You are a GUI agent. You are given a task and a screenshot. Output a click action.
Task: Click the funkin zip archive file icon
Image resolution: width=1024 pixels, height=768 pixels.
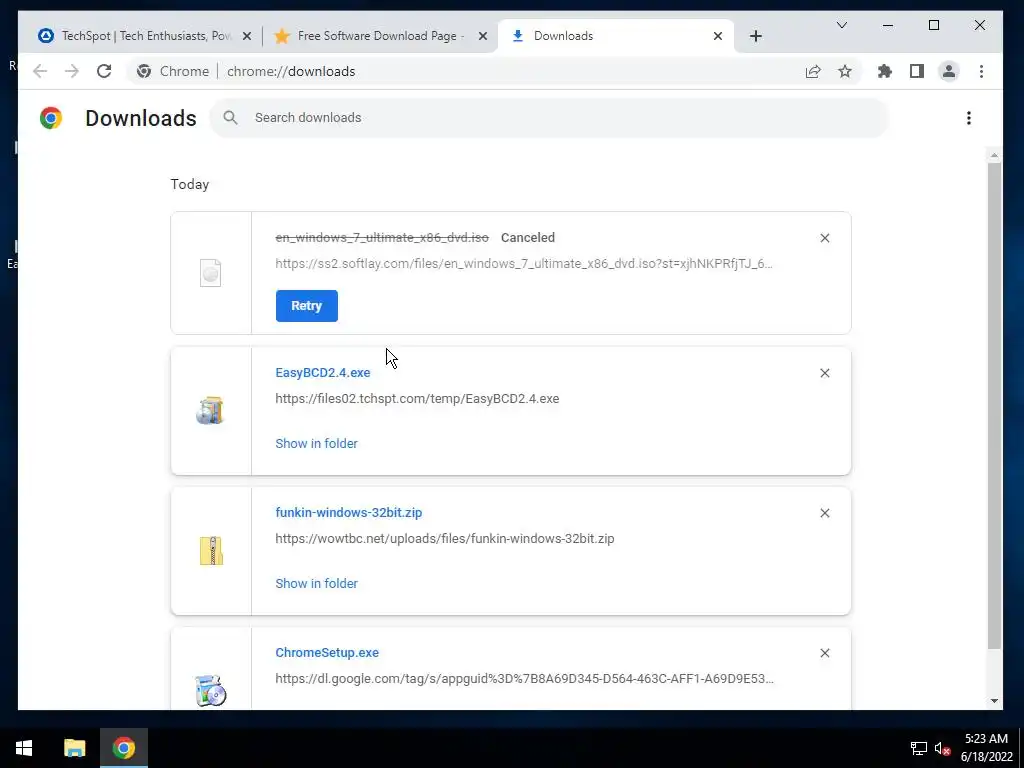(x=211, y=551)
